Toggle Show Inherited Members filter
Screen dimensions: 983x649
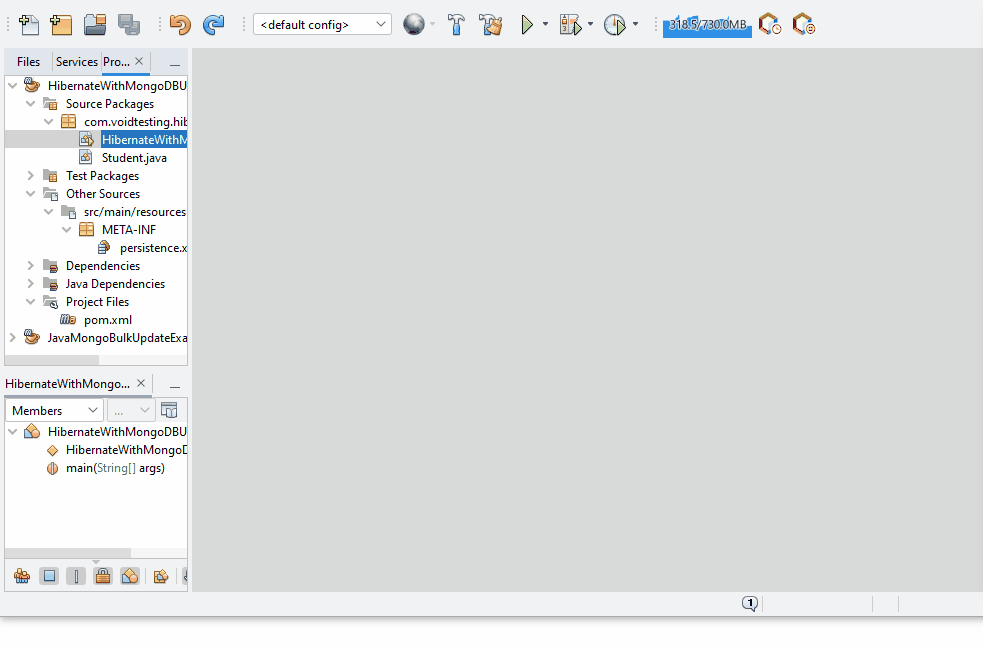coord(22,576)
